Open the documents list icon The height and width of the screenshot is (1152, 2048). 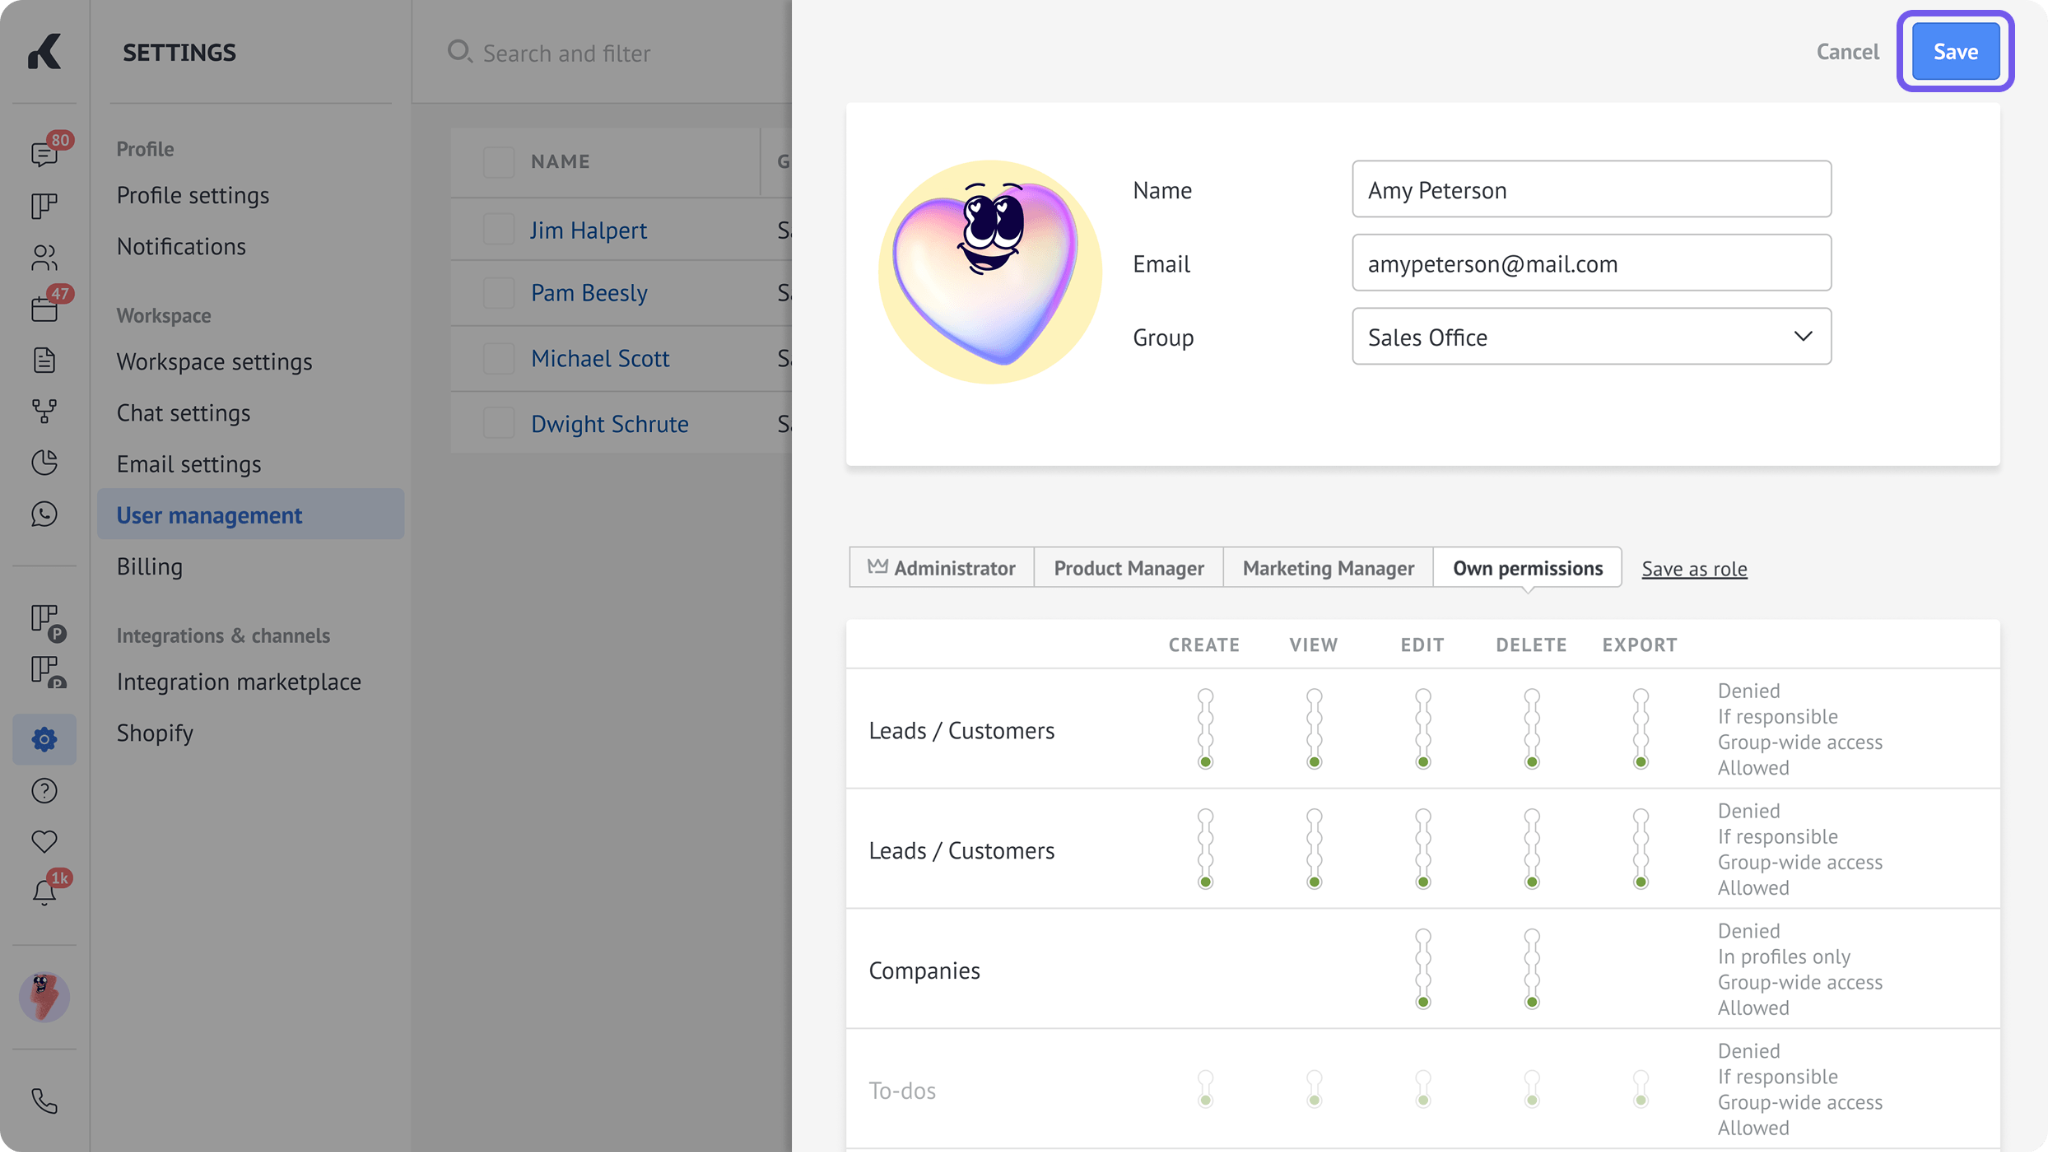click(44, 360)
